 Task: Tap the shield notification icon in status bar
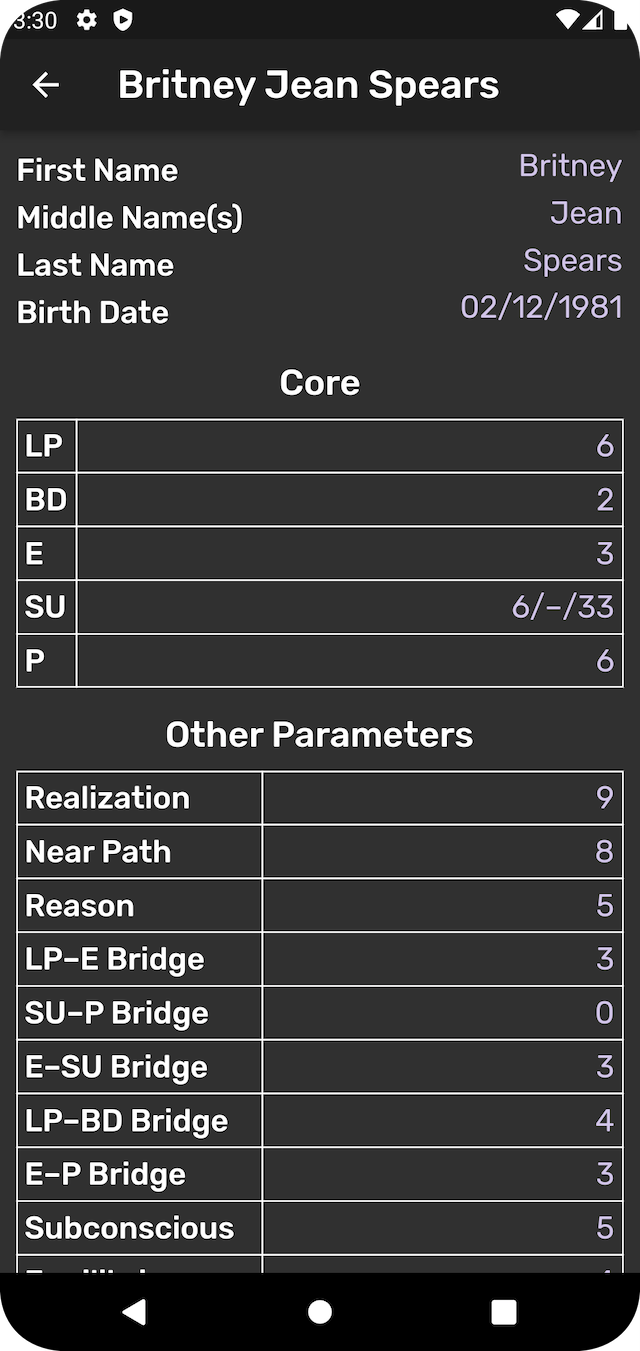[x=124, y=19]
